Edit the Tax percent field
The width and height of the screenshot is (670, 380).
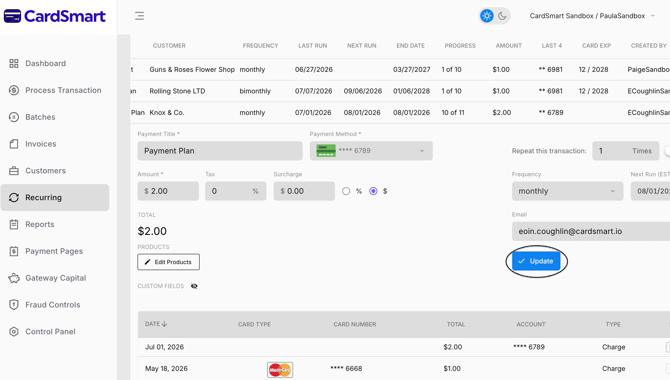235,191
